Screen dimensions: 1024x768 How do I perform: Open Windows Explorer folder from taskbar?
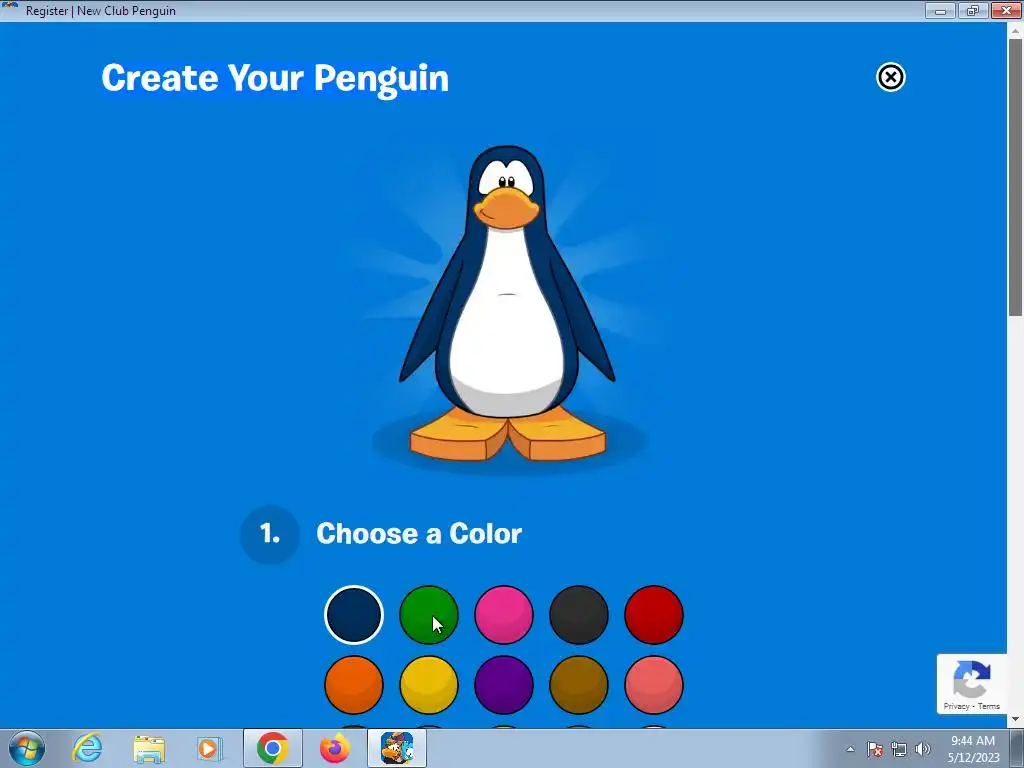[149, 748]
